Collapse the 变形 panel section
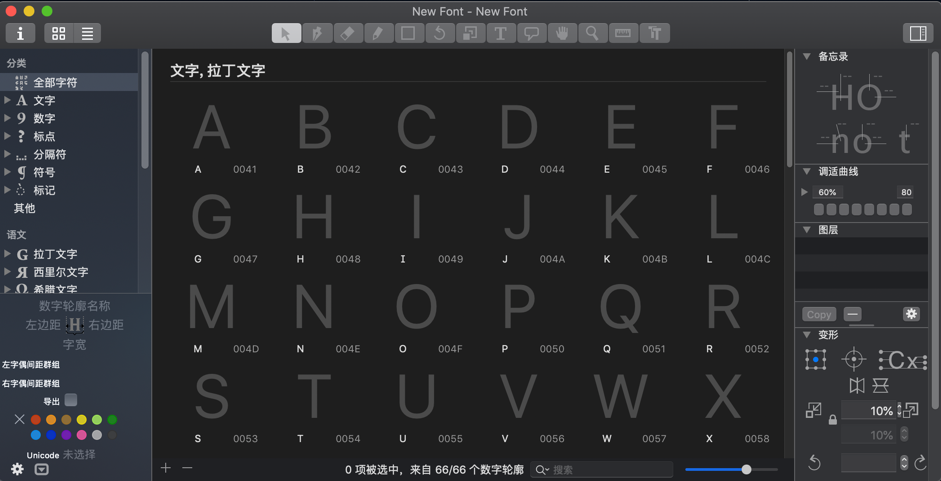This screenshot has width=941, height=481. 807,334
